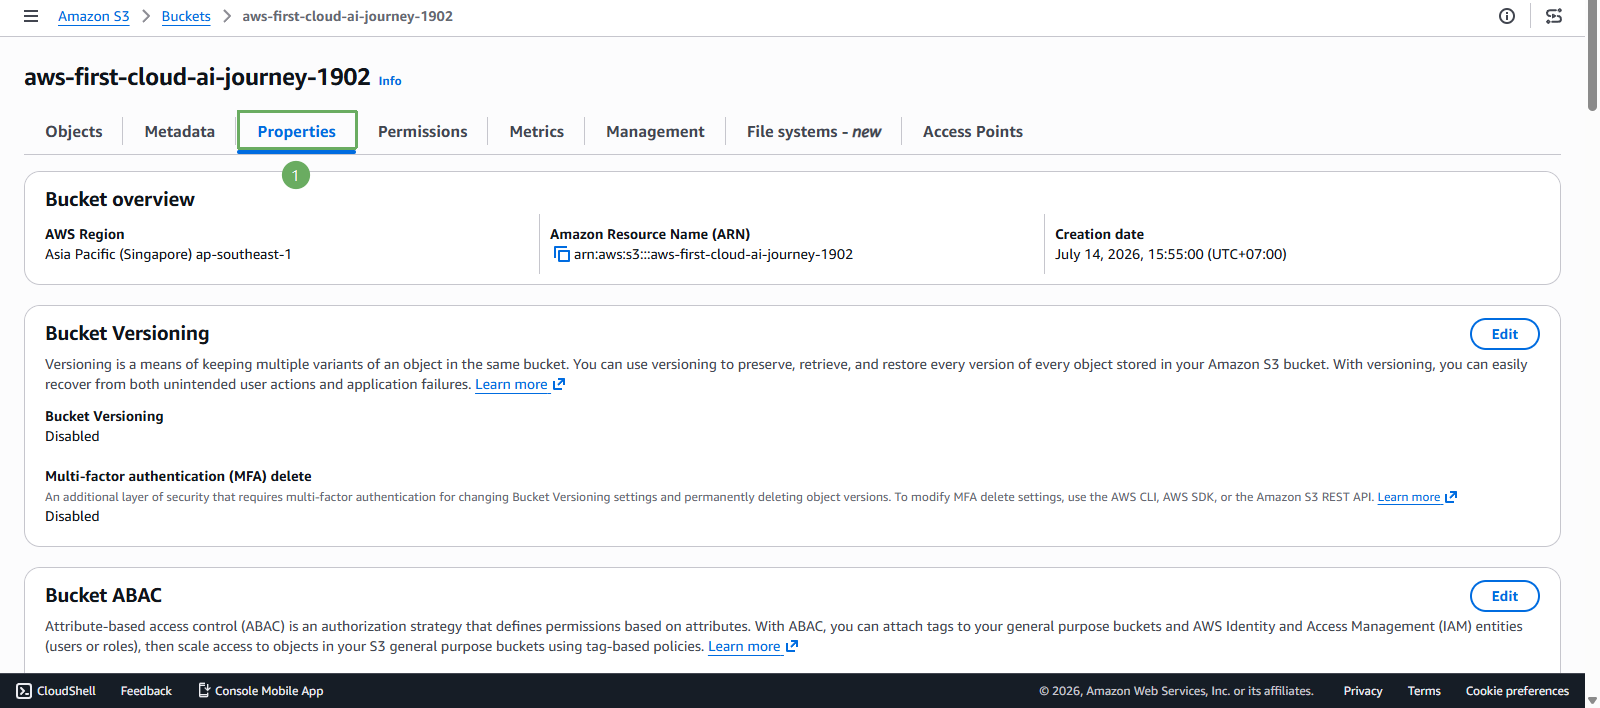The width and height of the screenshot is (1600, 708).
Task: Click the region value Asia Pacific (Singapore) ap-southeast-1
Action: 168,255
